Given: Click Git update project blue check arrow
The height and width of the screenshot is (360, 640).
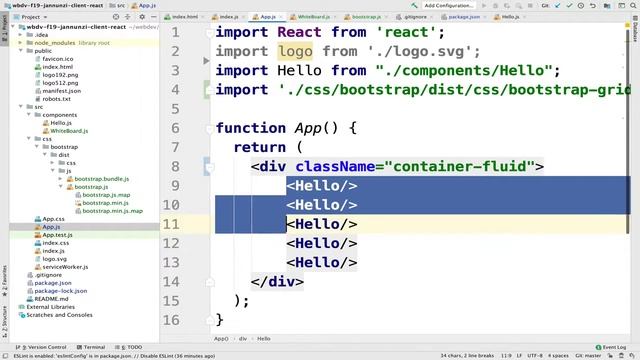Looking at the screenshot, I should coord(558,6).
